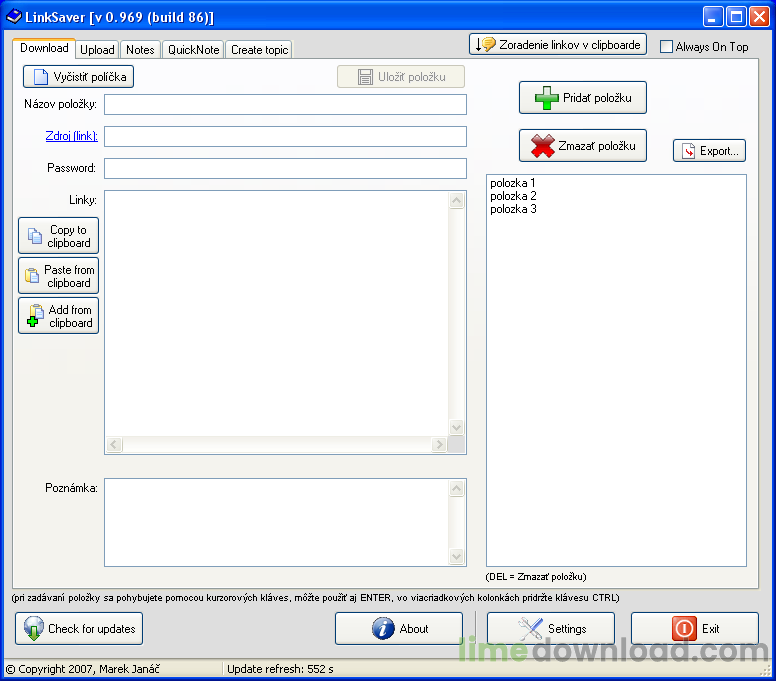Click the Linky box scroll right arrow
This screenshot has width=776, height=681.
coord(438,444)
